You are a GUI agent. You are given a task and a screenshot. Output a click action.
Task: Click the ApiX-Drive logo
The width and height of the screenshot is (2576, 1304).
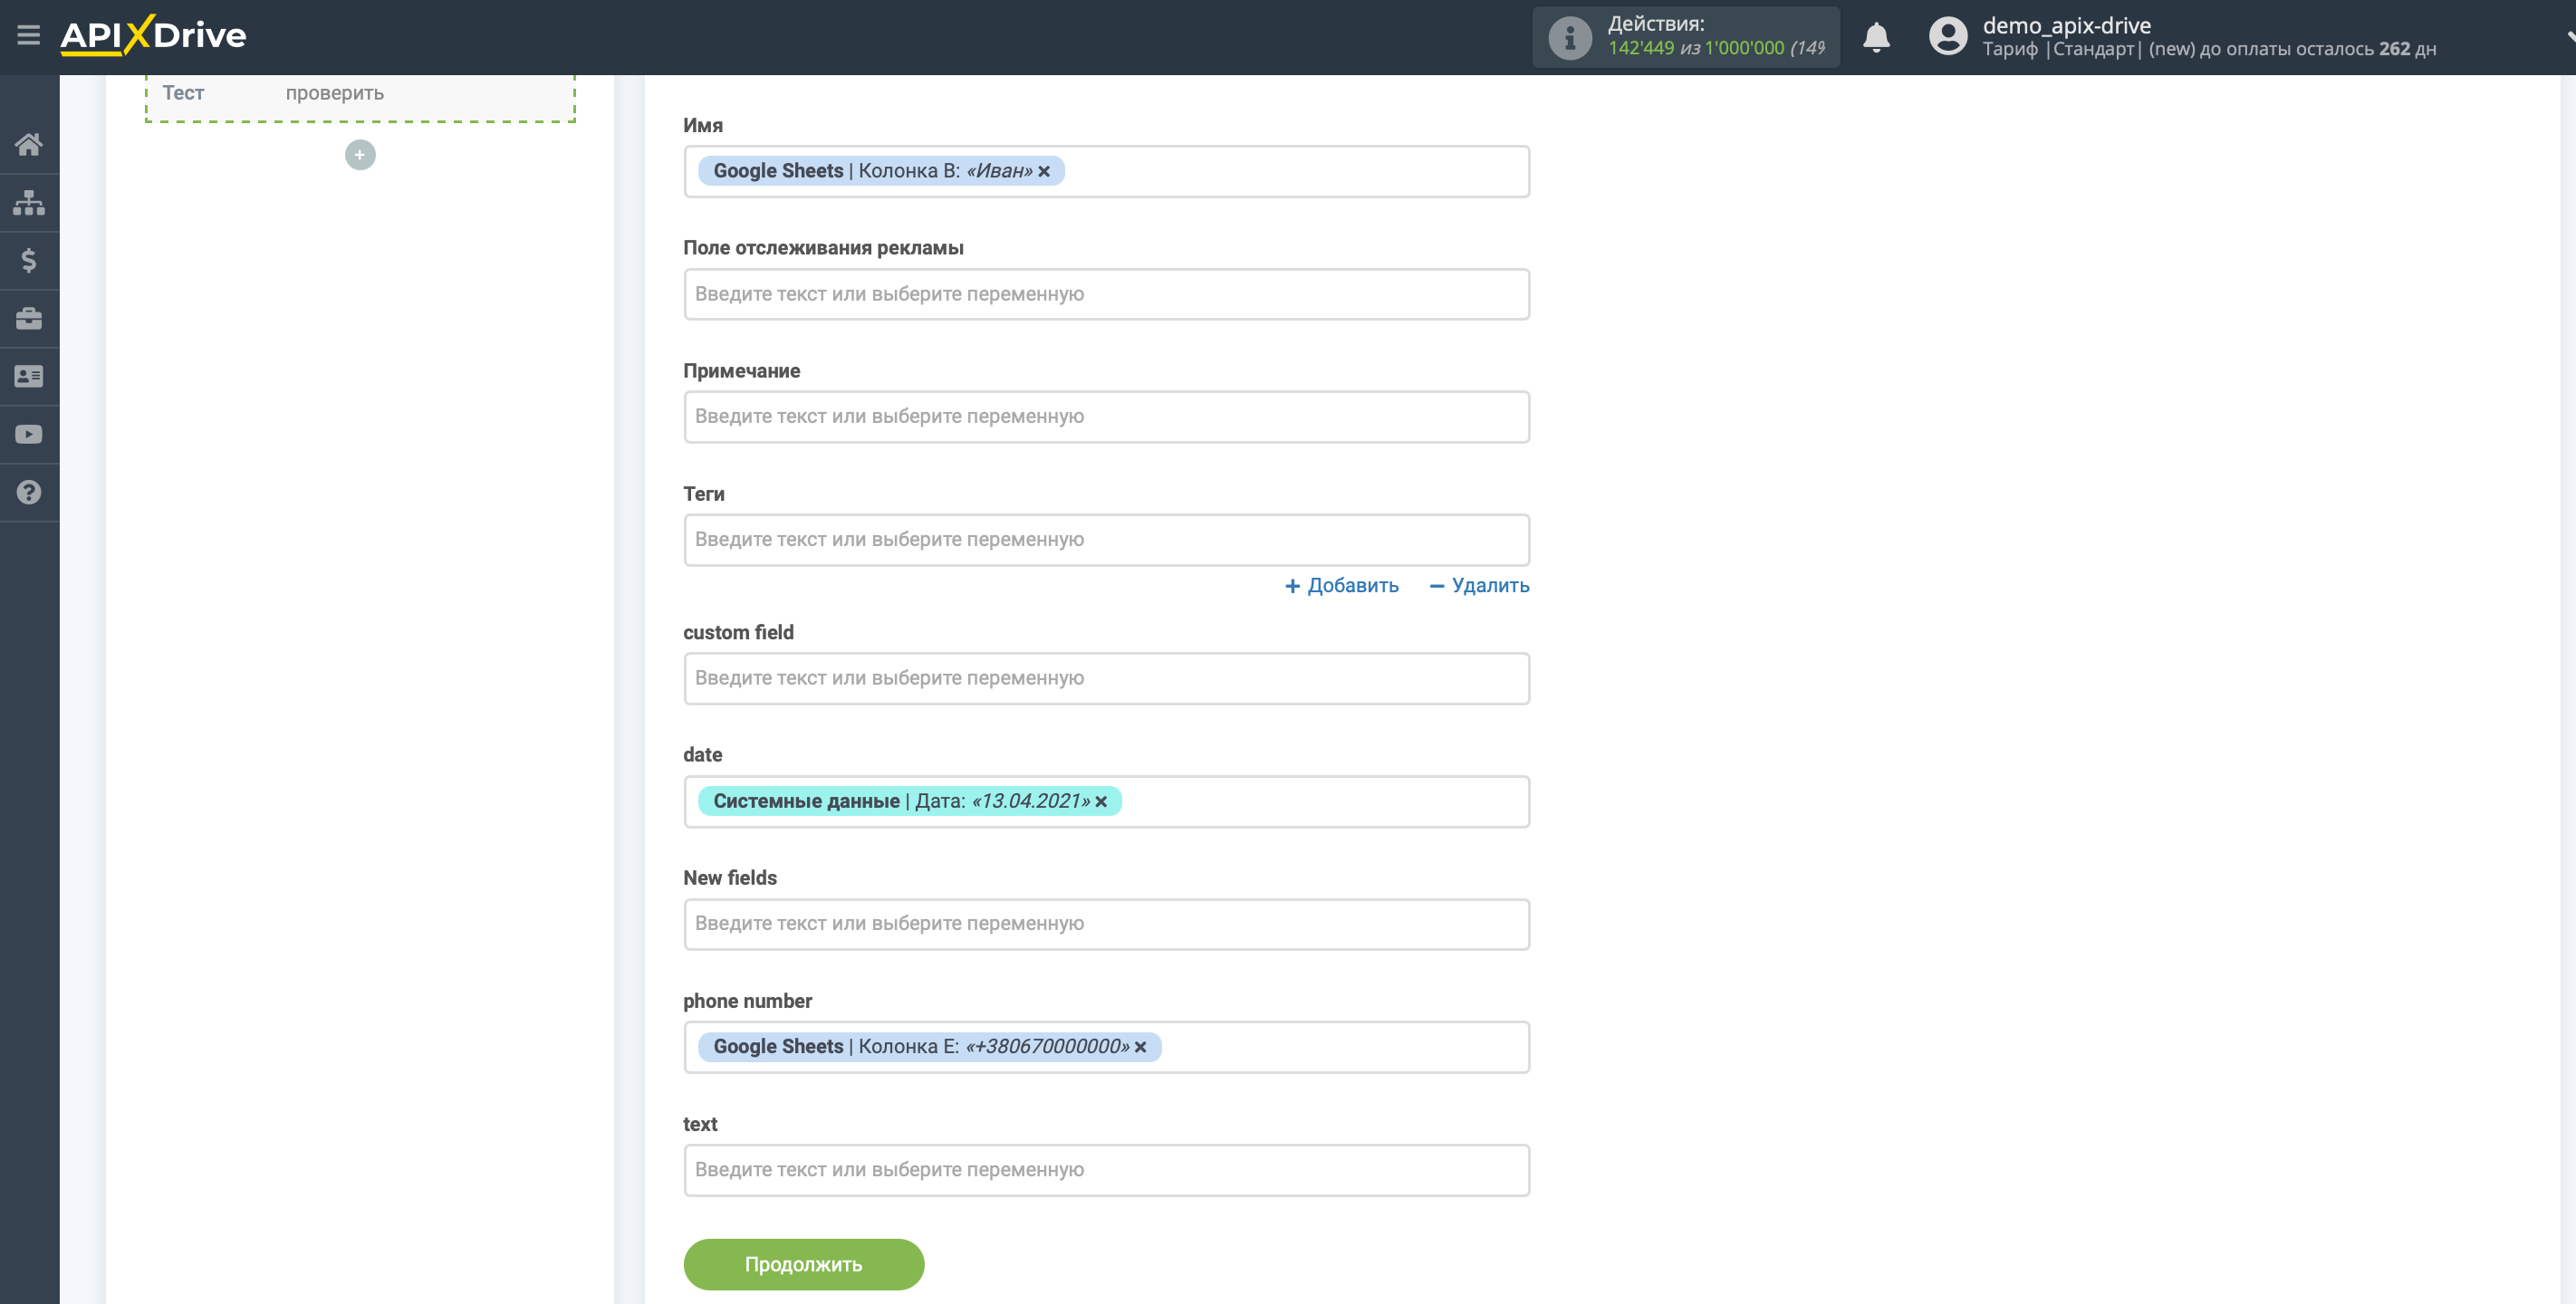tap(153, 35)
